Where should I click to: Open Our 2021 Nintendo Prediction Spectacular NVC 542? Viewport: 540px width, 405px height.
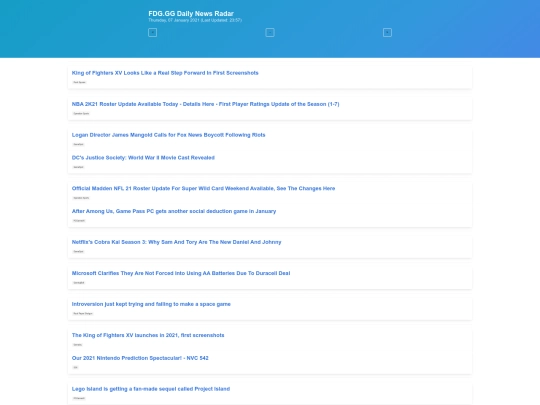tap(140, 358)
